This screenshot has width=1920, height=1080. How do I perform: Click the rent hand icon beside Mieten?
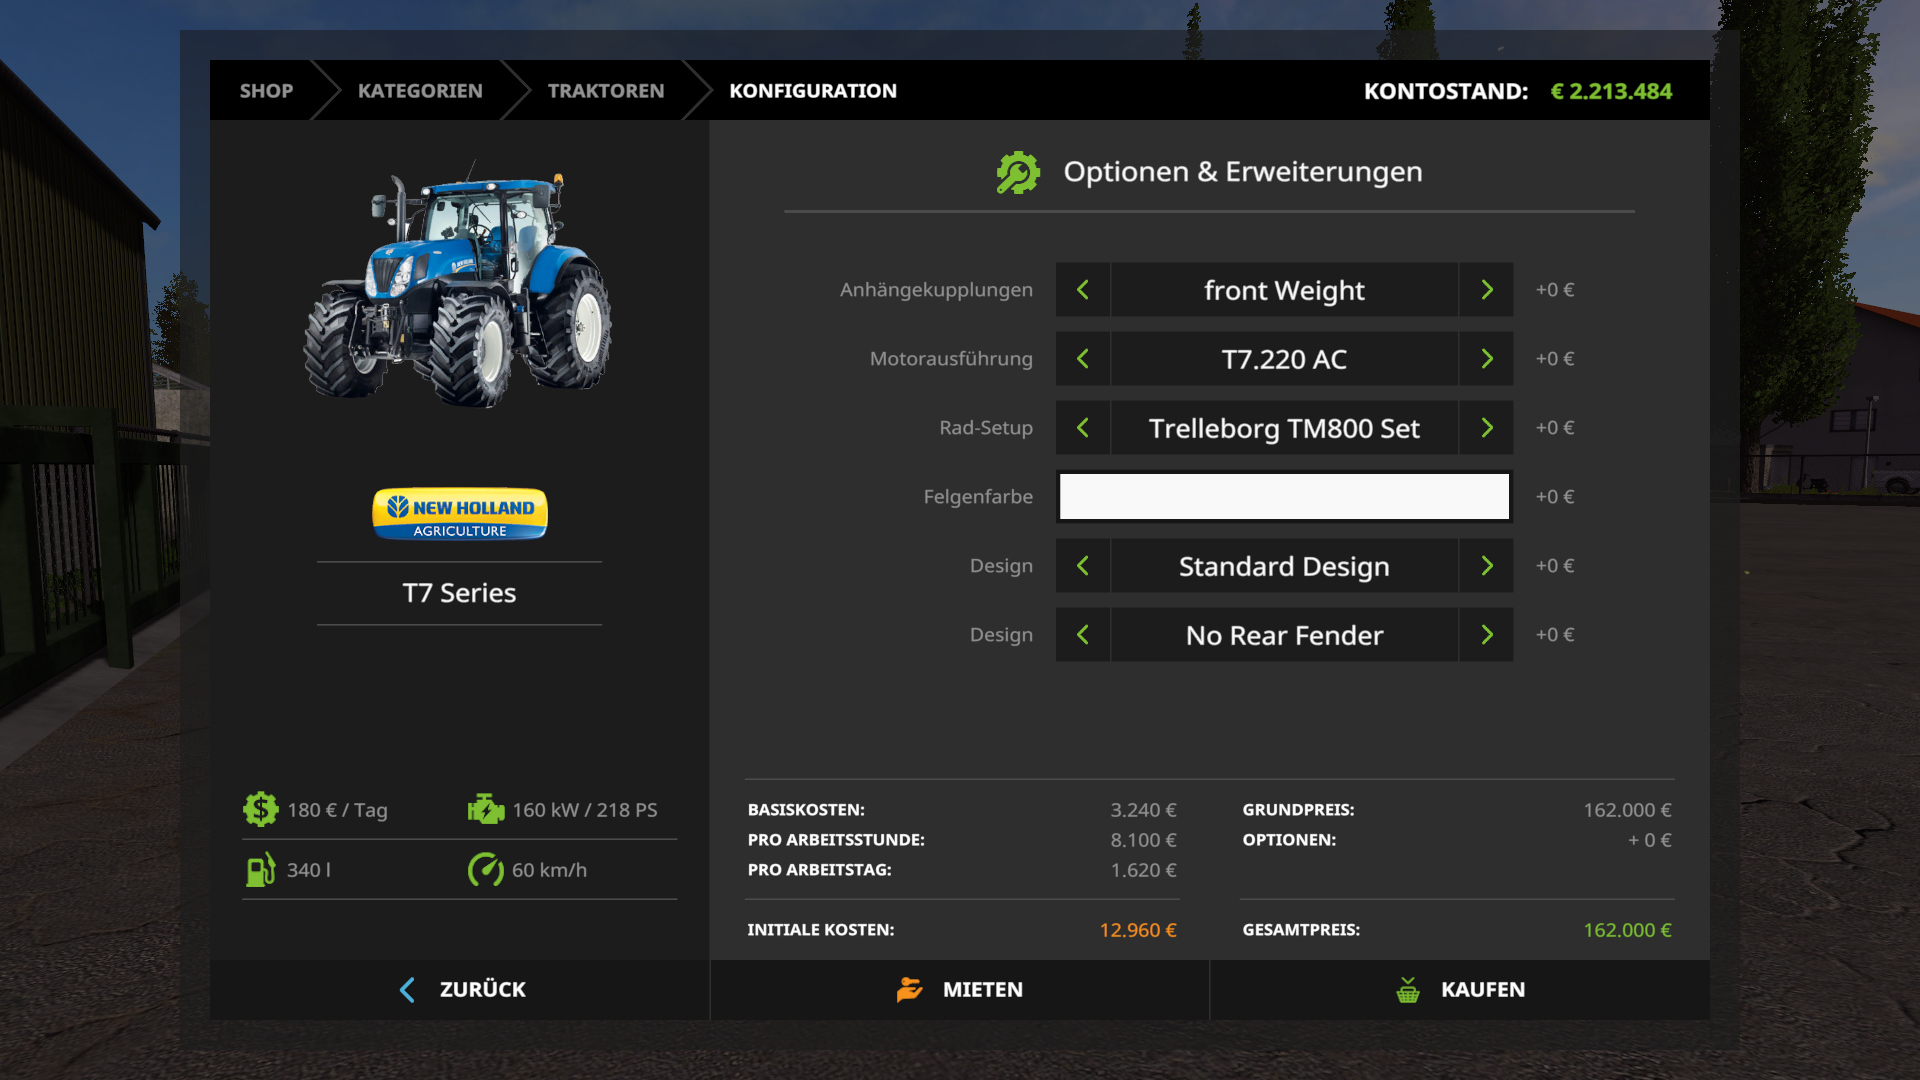(x=910, y=989)
